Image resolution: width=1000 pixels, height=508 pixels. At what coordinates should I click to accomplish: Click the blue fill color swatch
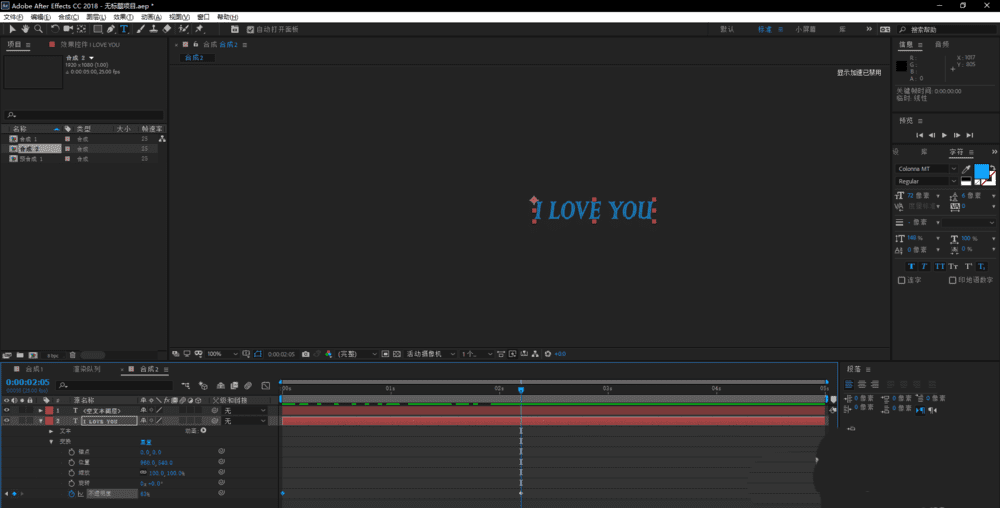point(982,171)
